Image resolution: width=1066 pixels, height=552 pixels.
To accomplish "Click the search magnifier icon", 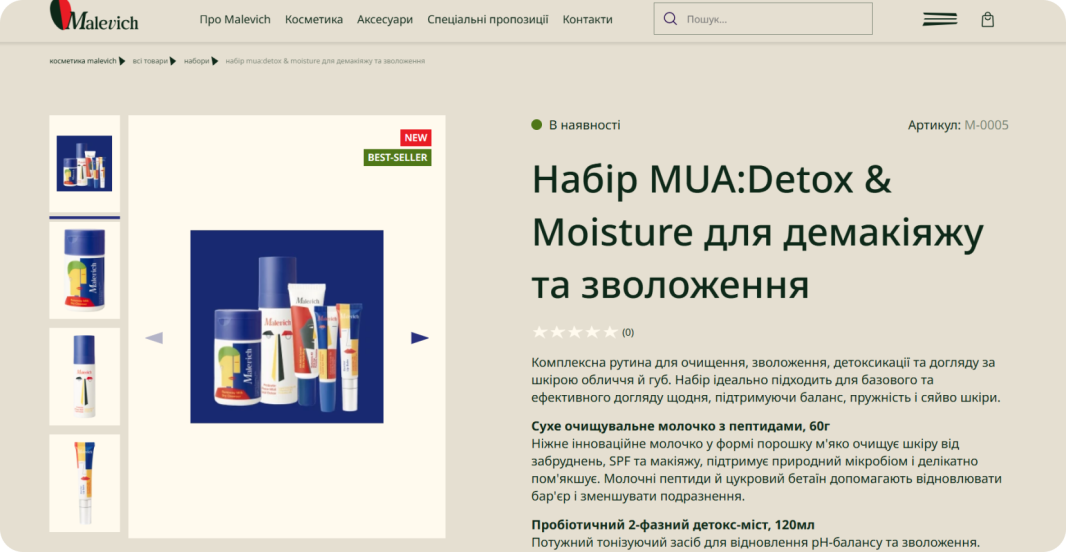I will coord(670,19).
